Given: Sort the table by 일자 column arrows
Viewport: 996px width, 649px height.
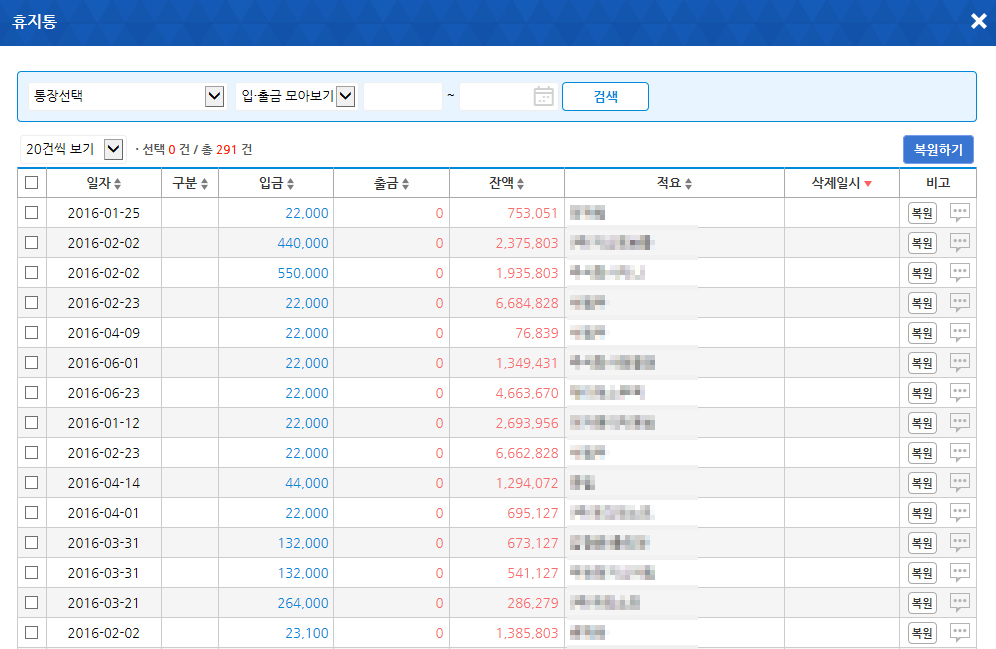Looking at the screenshot, I should pyautogui.click(x=118, y=184).
